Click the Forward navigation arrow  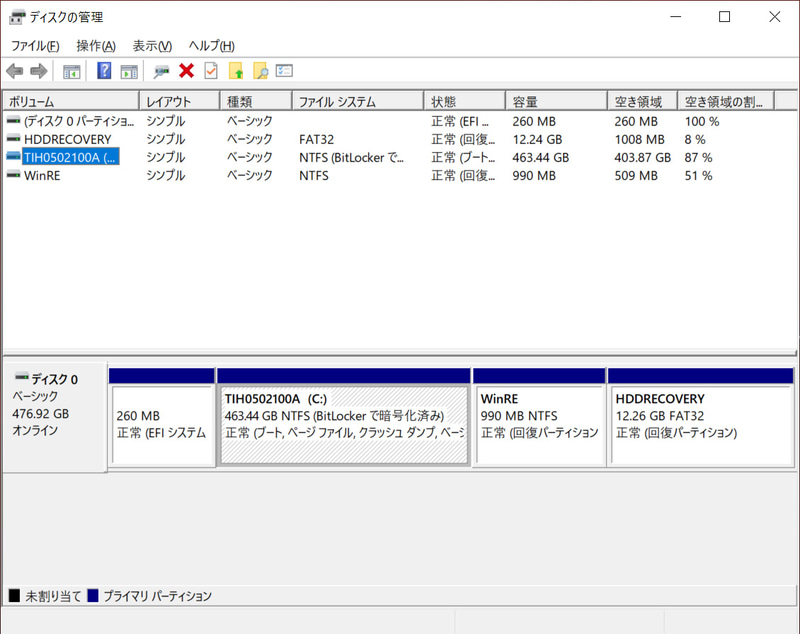click(39, 70)
